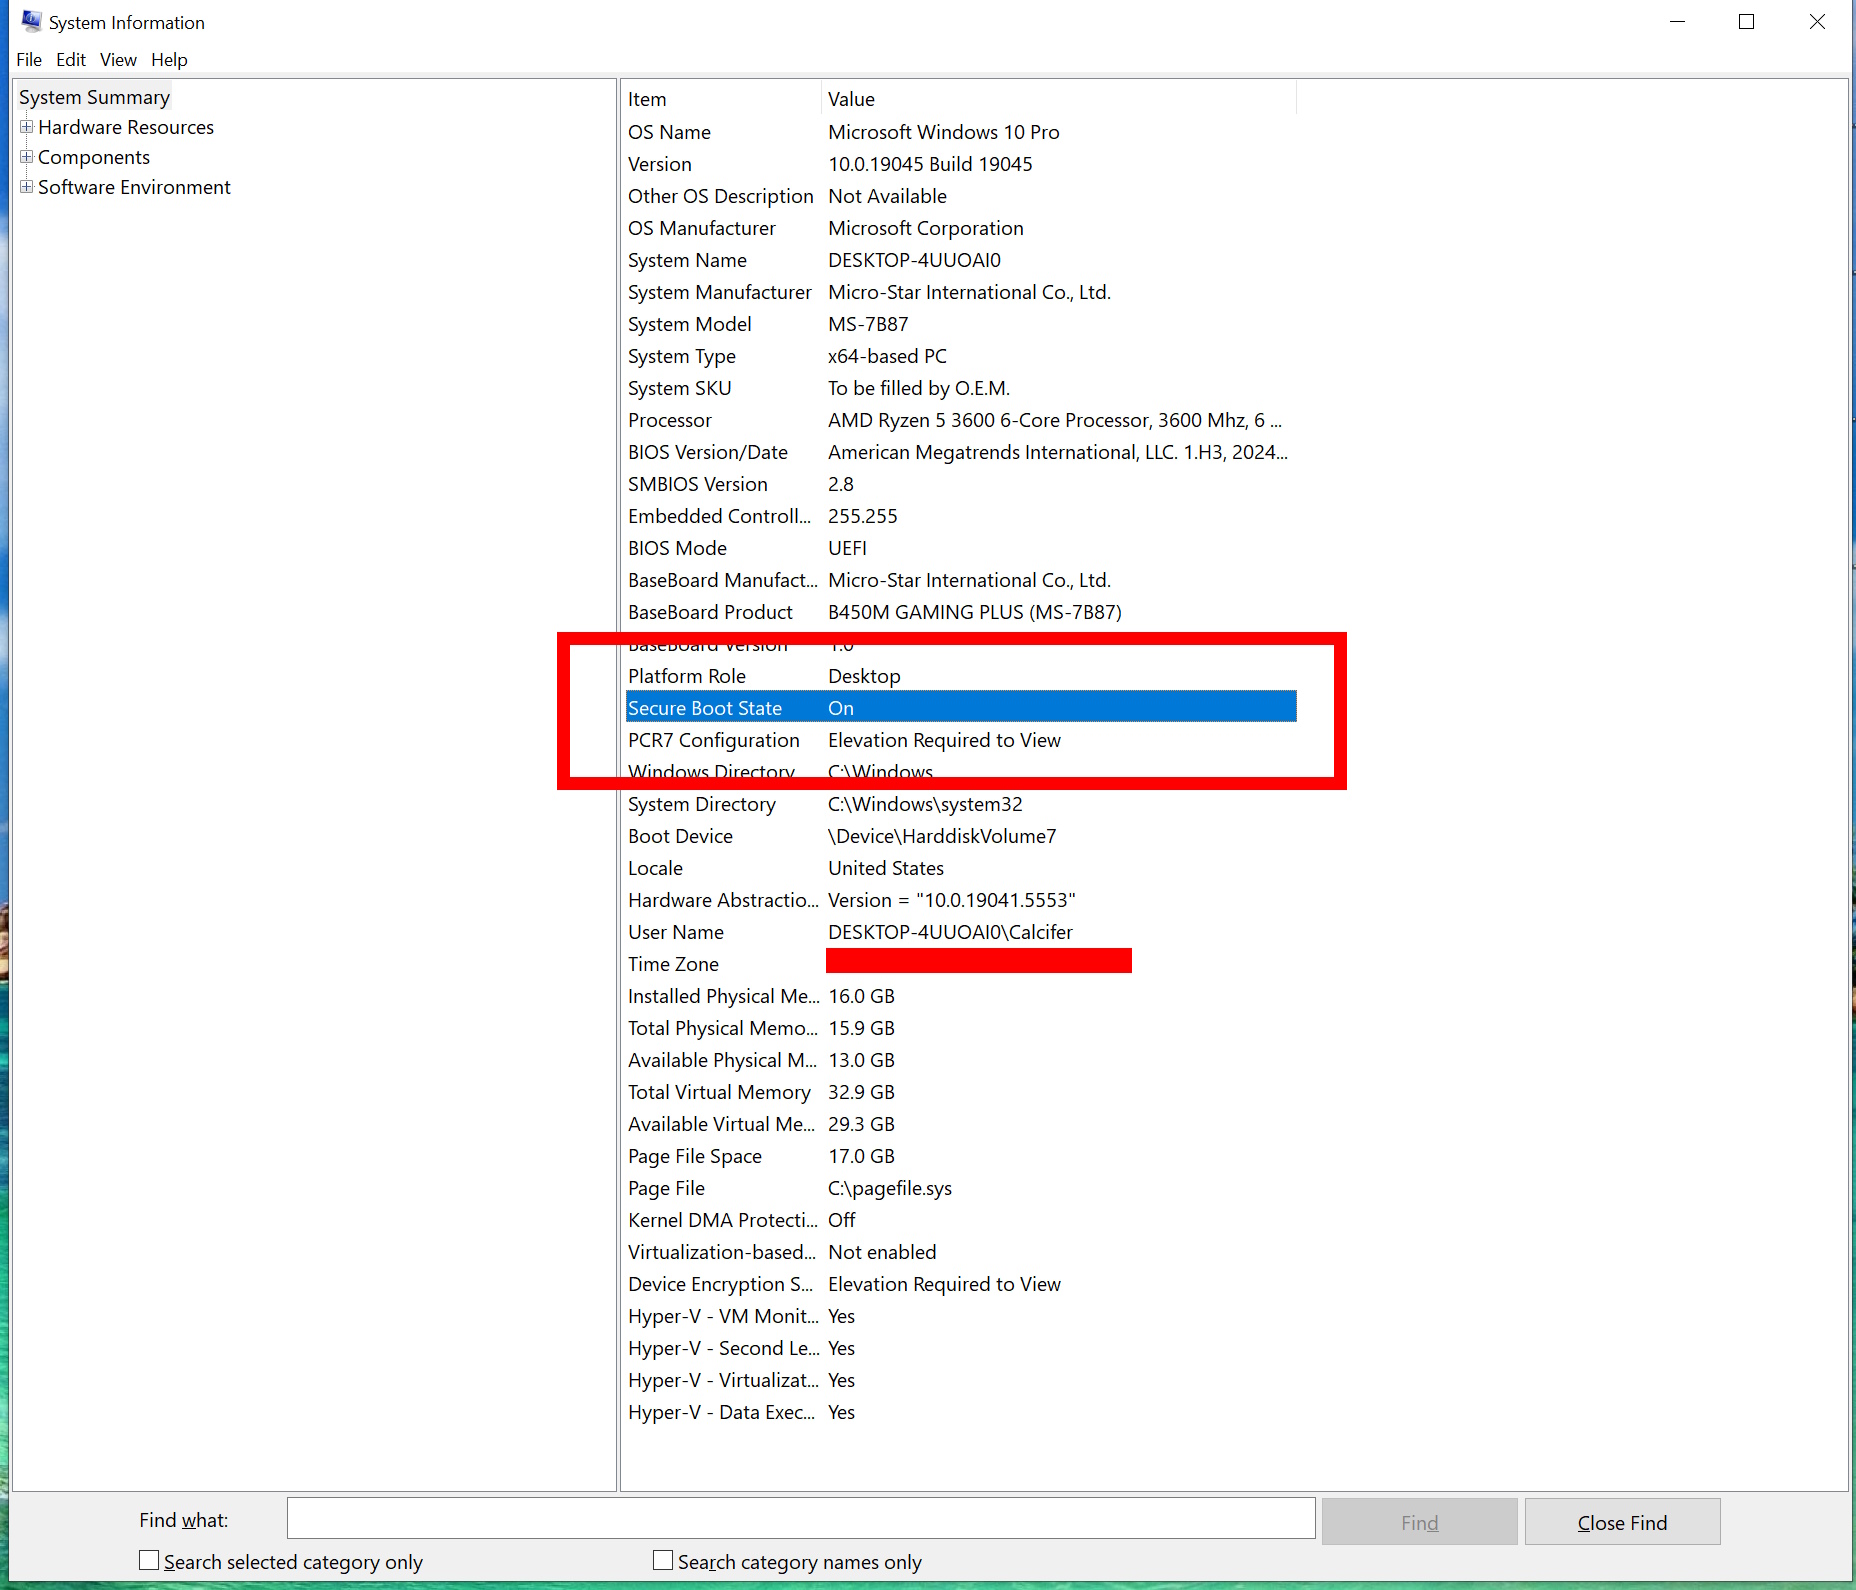1856x1590 pixels.
Task: Open the Edit menu
Action: [71, 60]
